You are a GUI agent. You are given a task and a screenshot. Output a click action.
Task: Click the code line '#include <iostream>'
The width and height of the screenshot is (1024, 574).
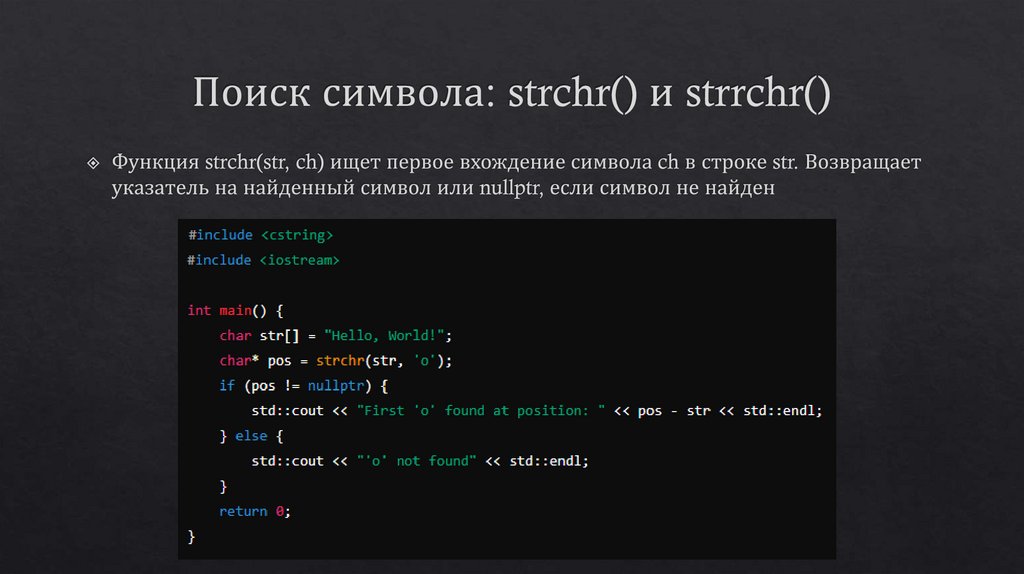(x=263, y=260)
